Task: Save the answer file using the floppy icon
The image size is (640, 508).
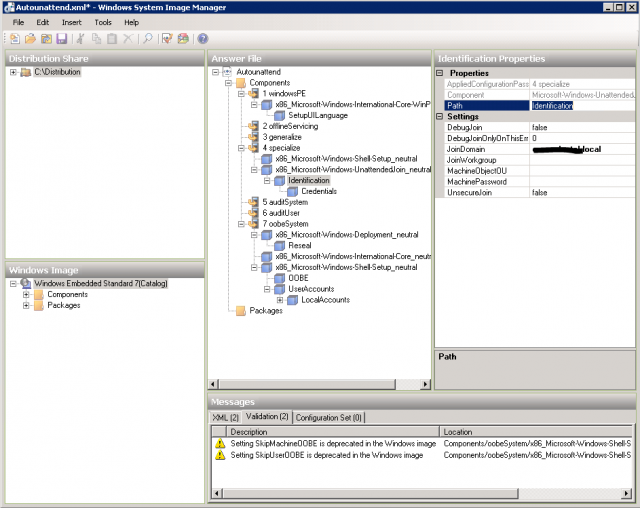Action: [x=62, y=38]
